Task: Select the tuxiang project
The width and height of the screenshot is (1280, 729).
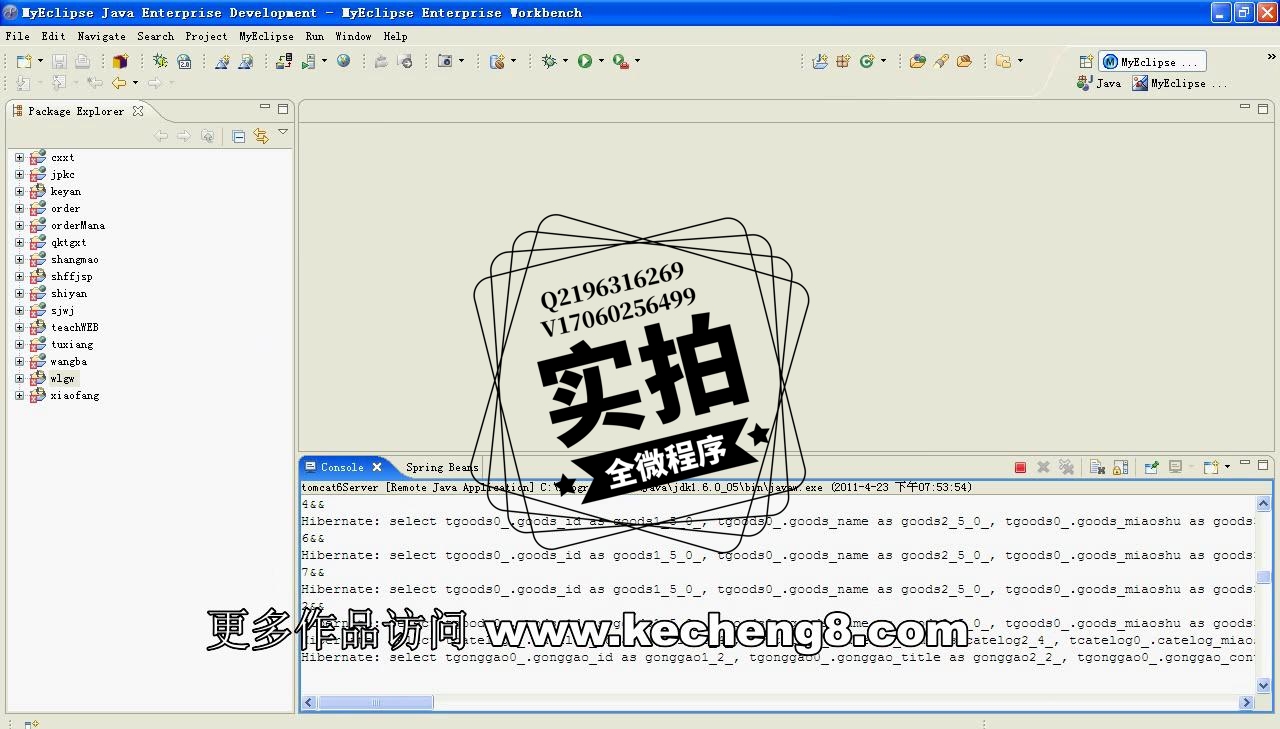Action: tap(72, 345)
